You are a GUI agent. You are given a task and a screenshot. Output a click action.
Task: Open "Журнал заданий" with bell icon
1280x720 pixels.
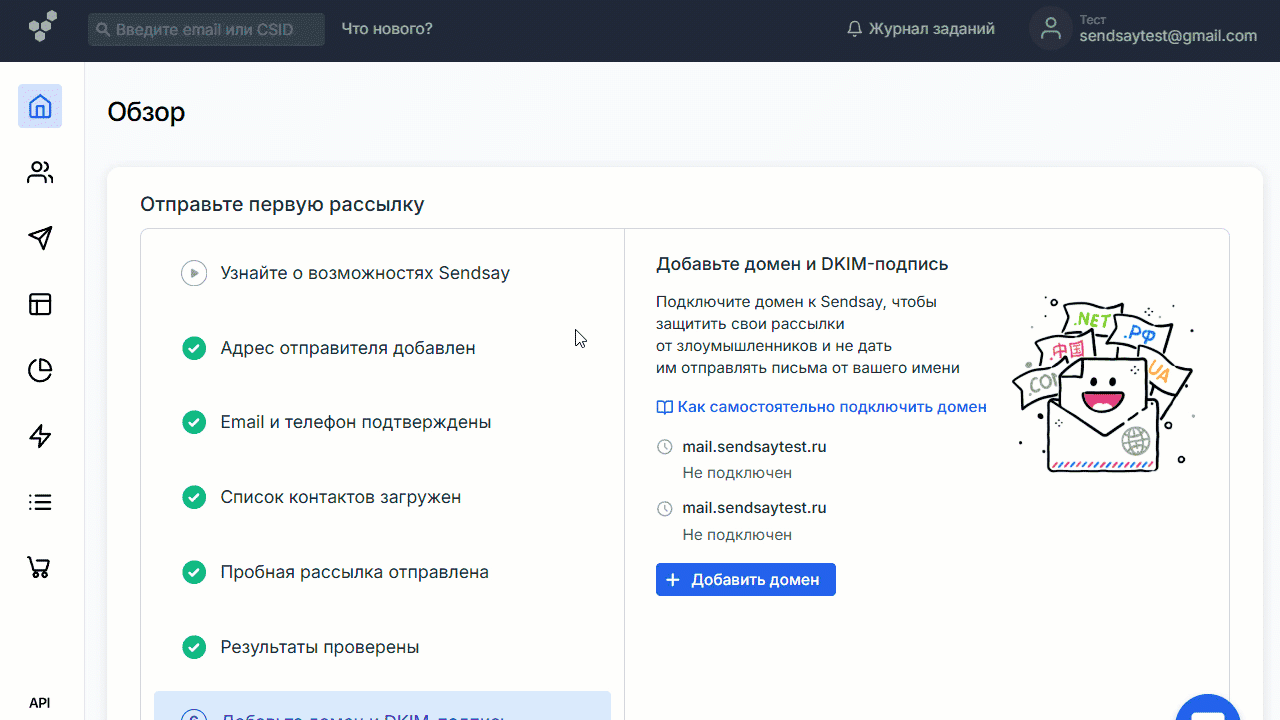920,29
